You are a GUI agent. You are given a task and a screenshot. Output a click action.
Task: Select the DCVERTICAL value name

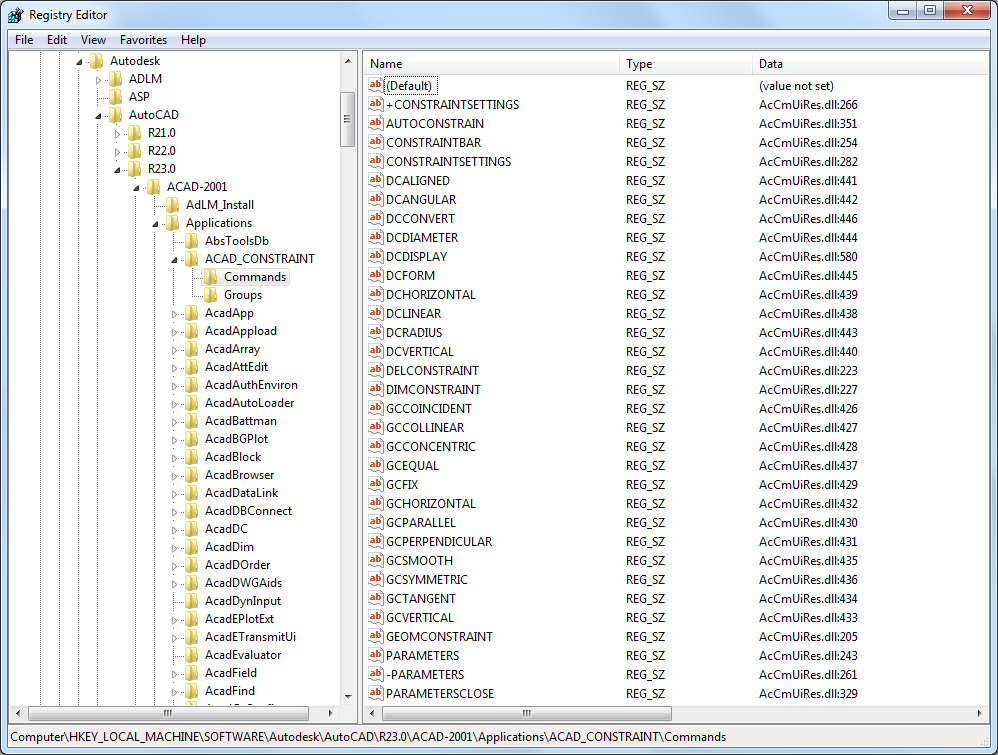(420, 351)
